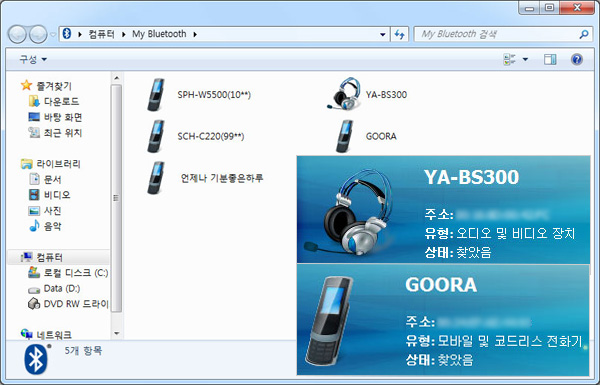The width and height of the screenshot is (600, 385).
Task: Click the navigation pane scrollbar thumb
Action: click(117, 198)
